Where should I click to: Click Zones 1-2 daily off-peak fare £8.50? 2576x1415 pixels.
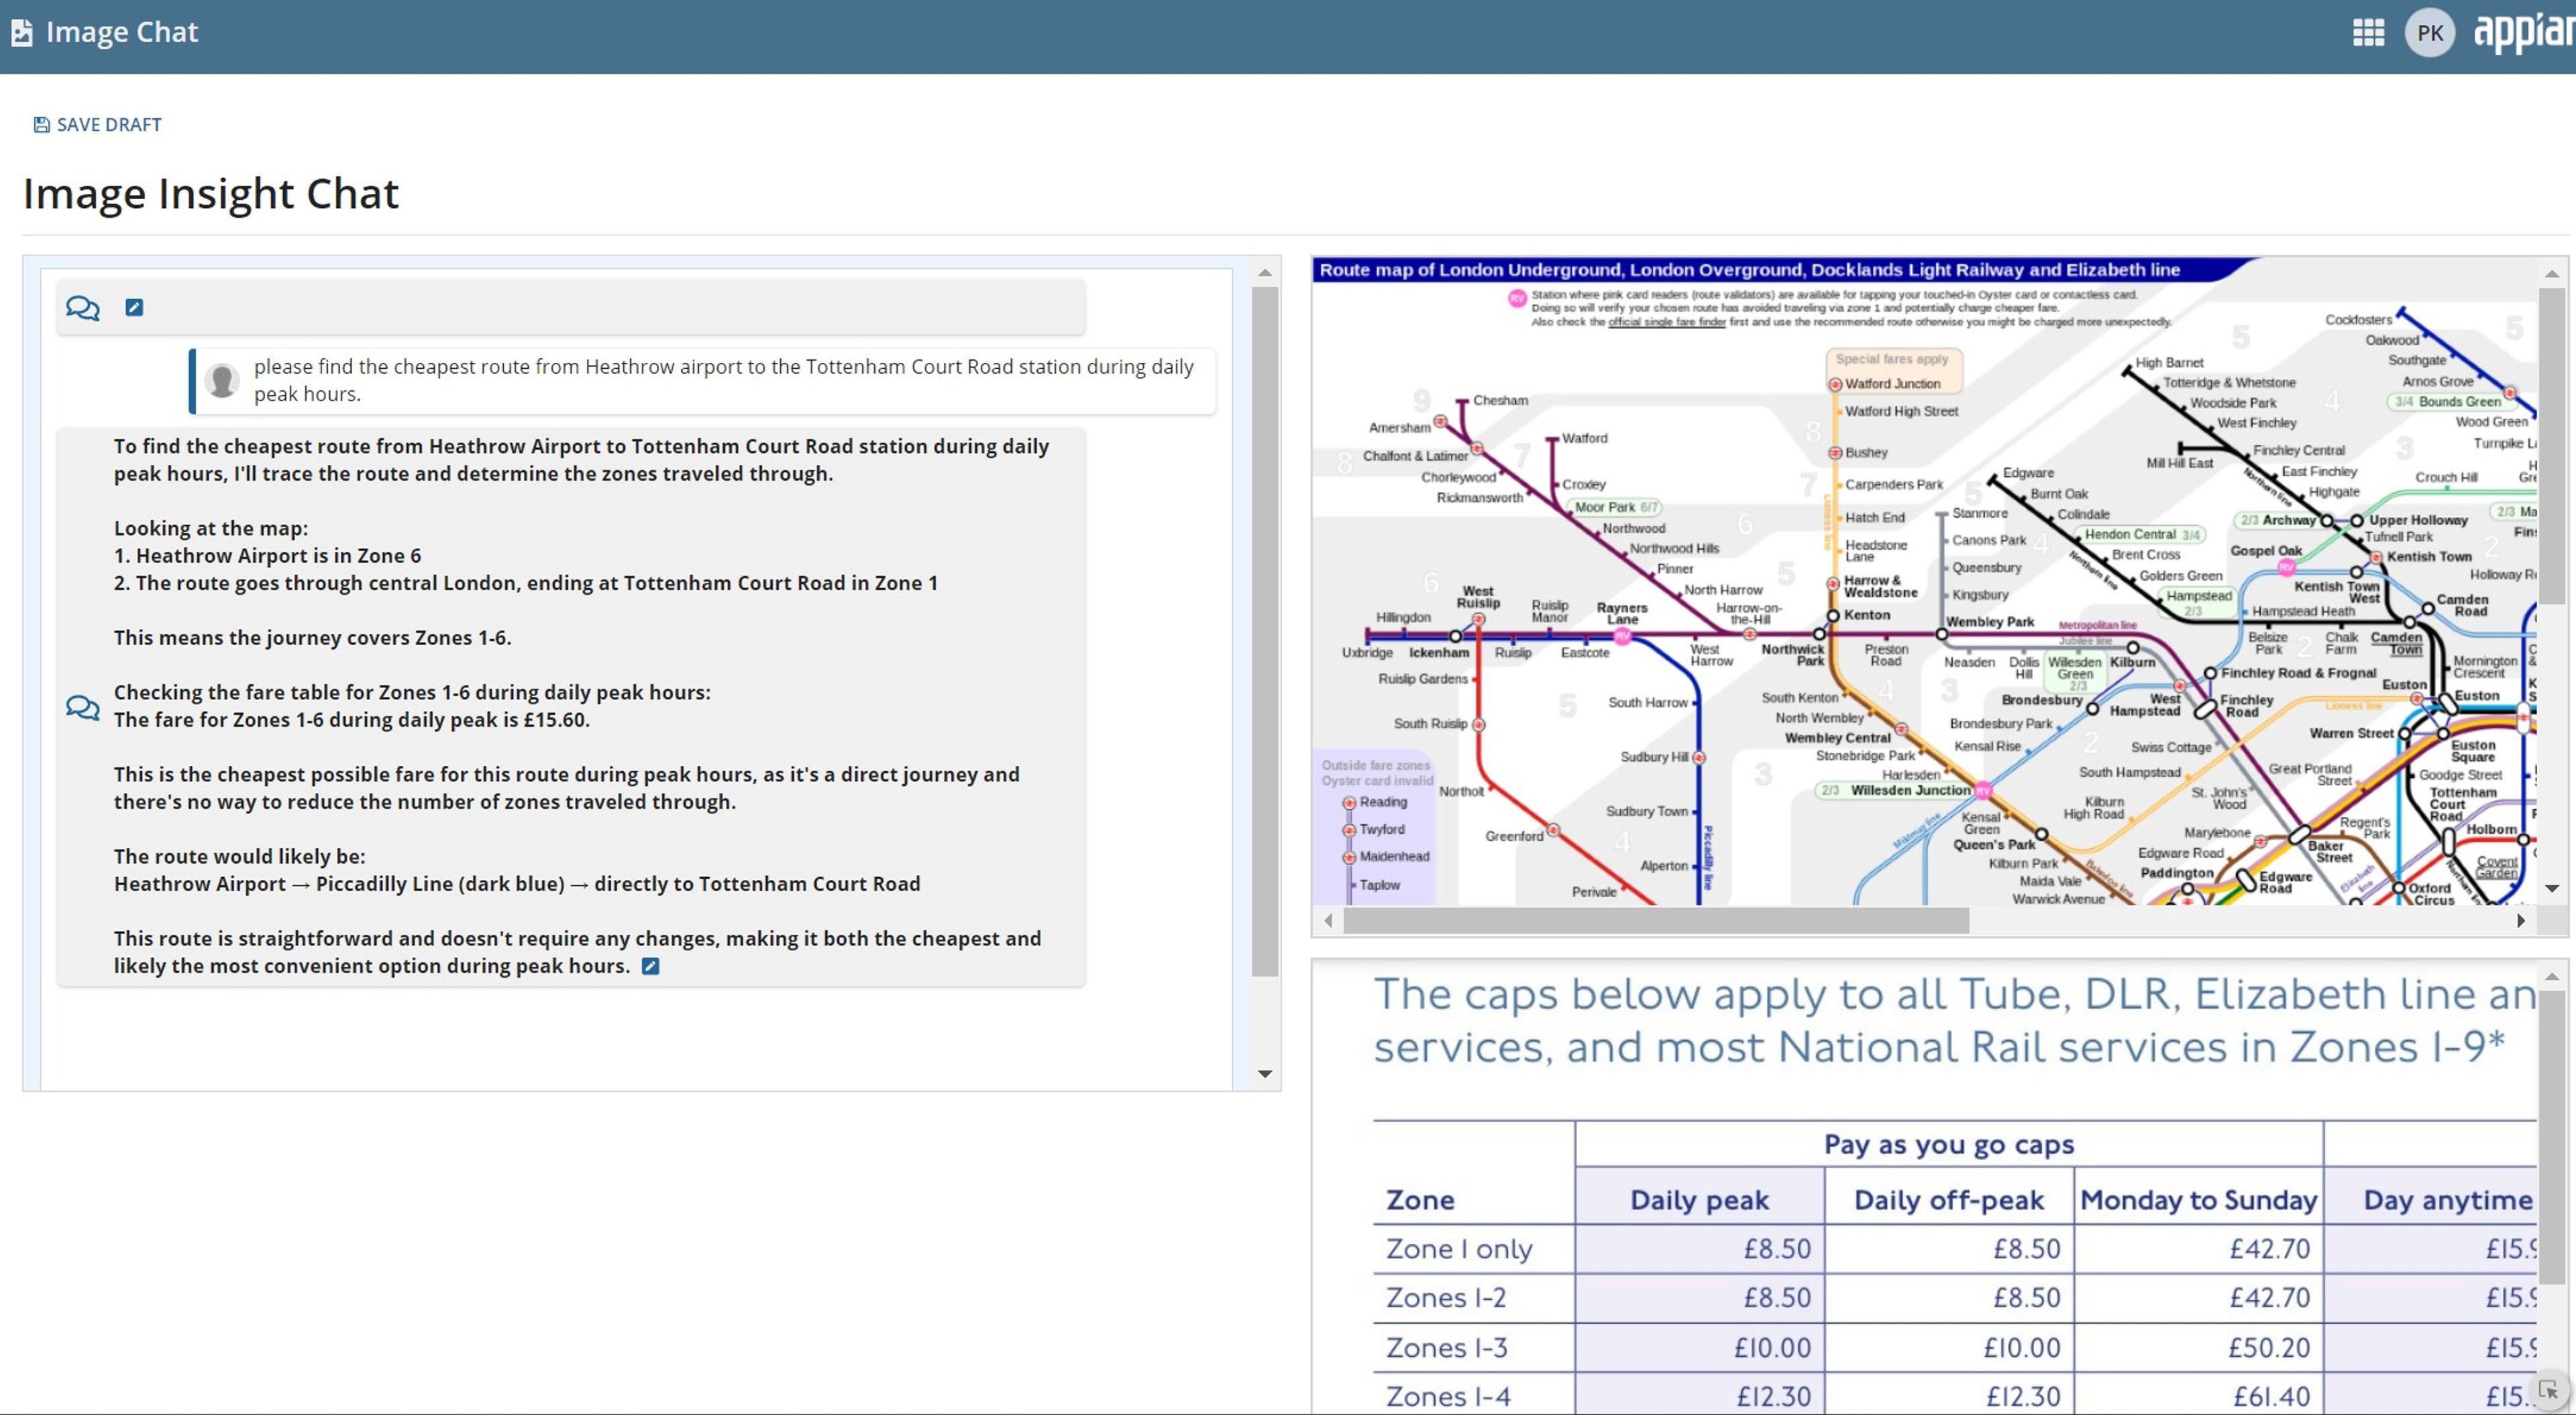2027,1298
